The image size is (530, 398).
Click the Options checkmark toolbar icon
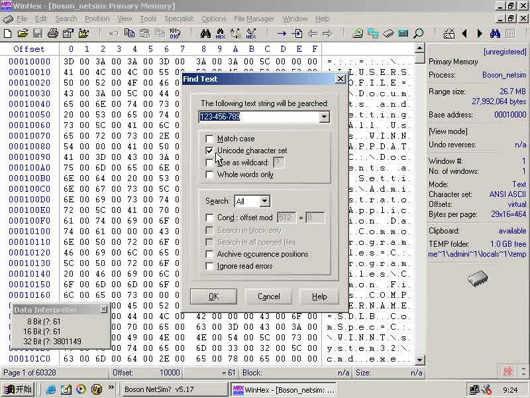[449, 33]
